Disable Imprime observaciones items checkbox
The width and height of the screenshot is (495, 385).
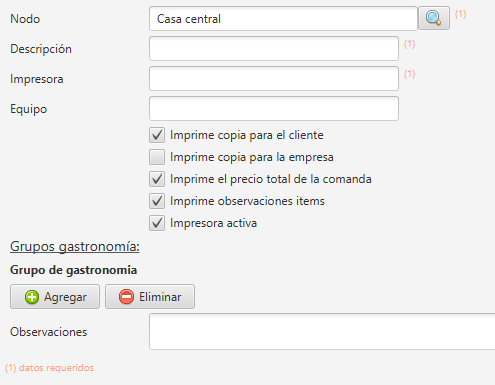[157, 201]
